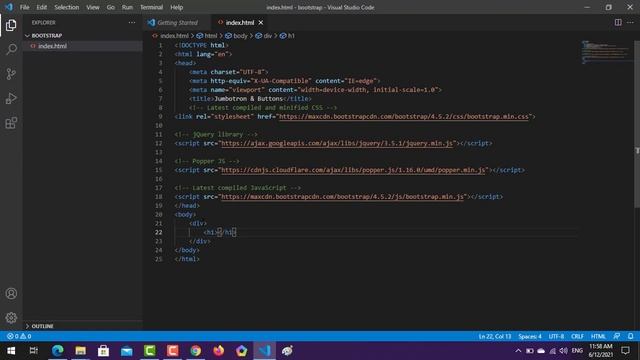Open Microsoft Store from taskbar

coord(103,351)
